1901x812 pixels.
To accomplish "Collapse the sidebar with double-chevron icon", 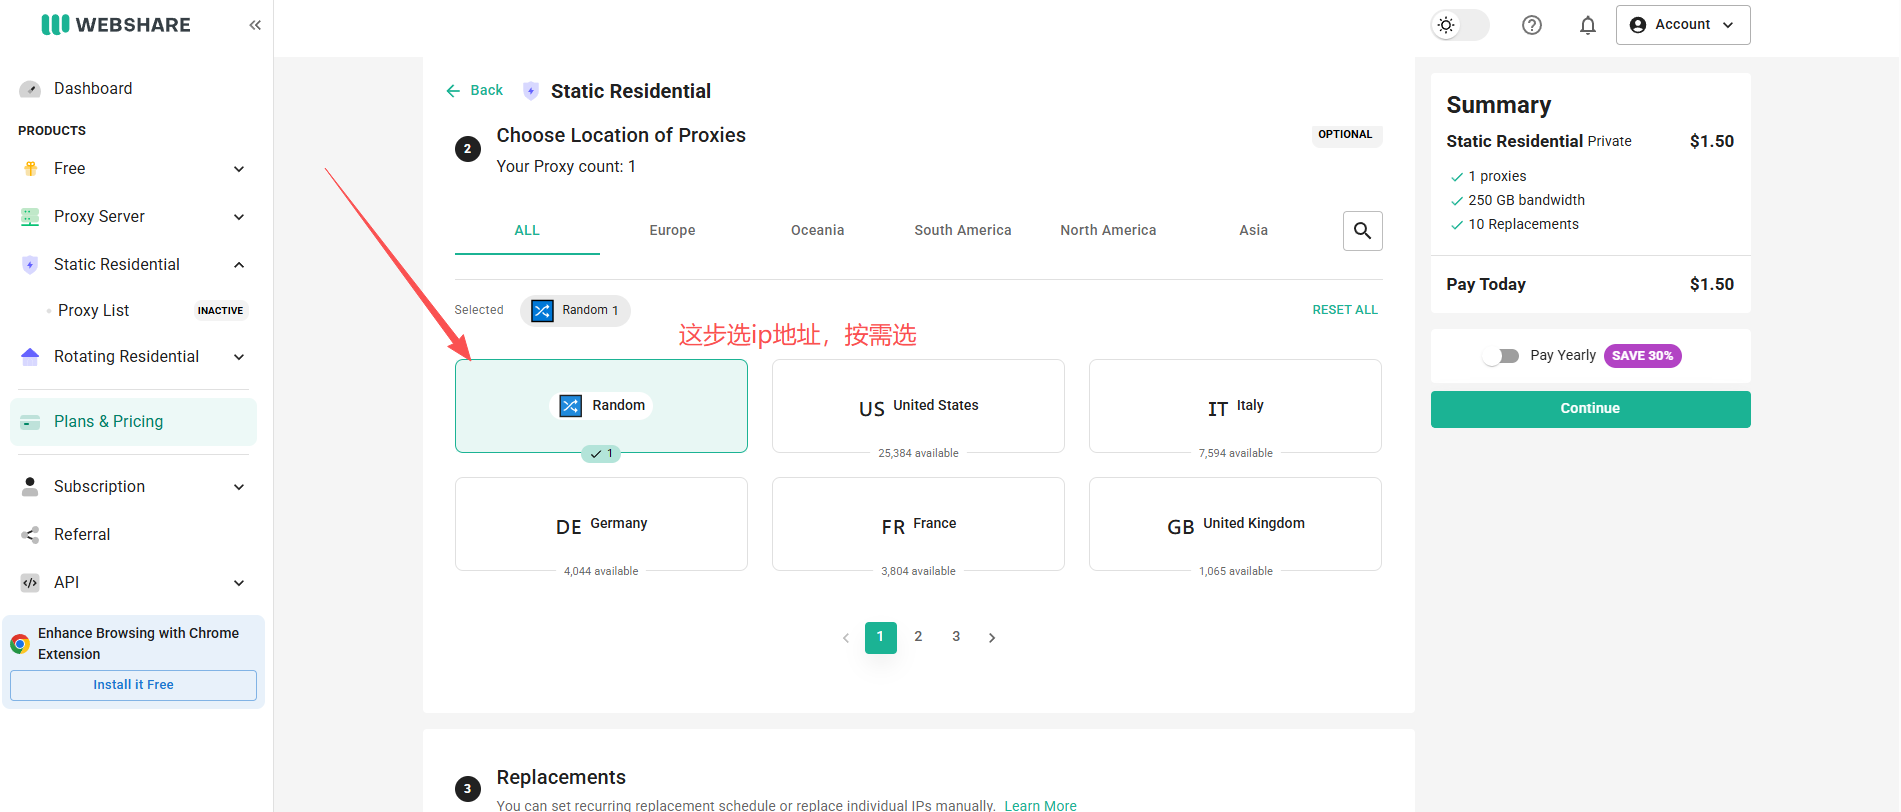I will pos(255,25).
